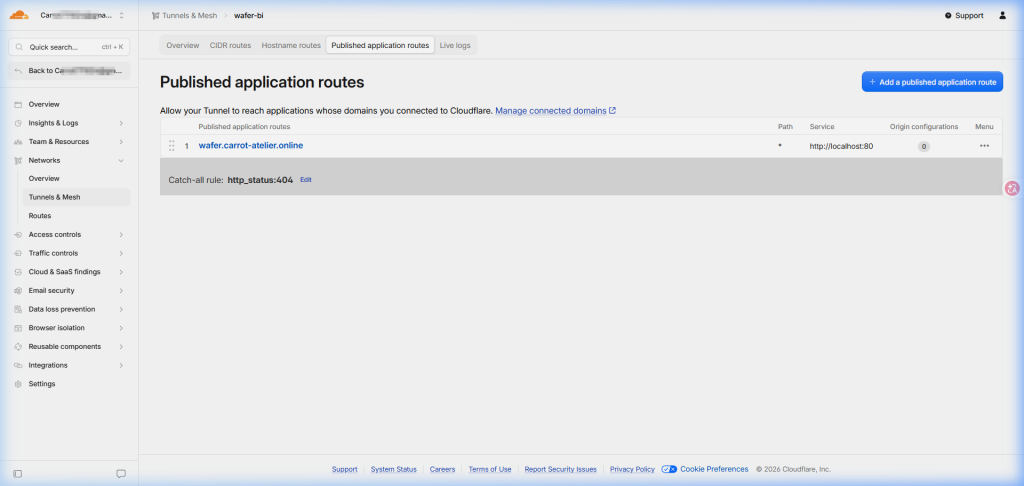
Task: Collapse the Networks section chevron
Action: point(121,160)
